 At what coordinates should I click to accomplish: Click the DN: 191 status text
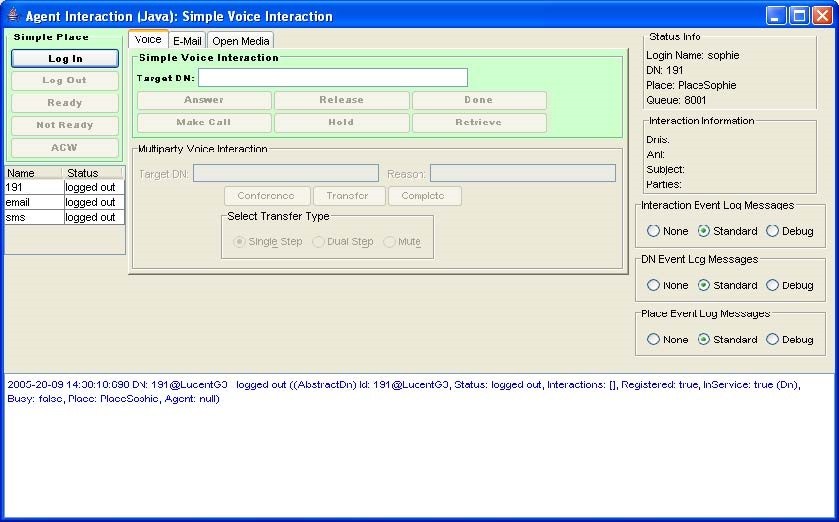pyautogui.click(x=665, y=70)
